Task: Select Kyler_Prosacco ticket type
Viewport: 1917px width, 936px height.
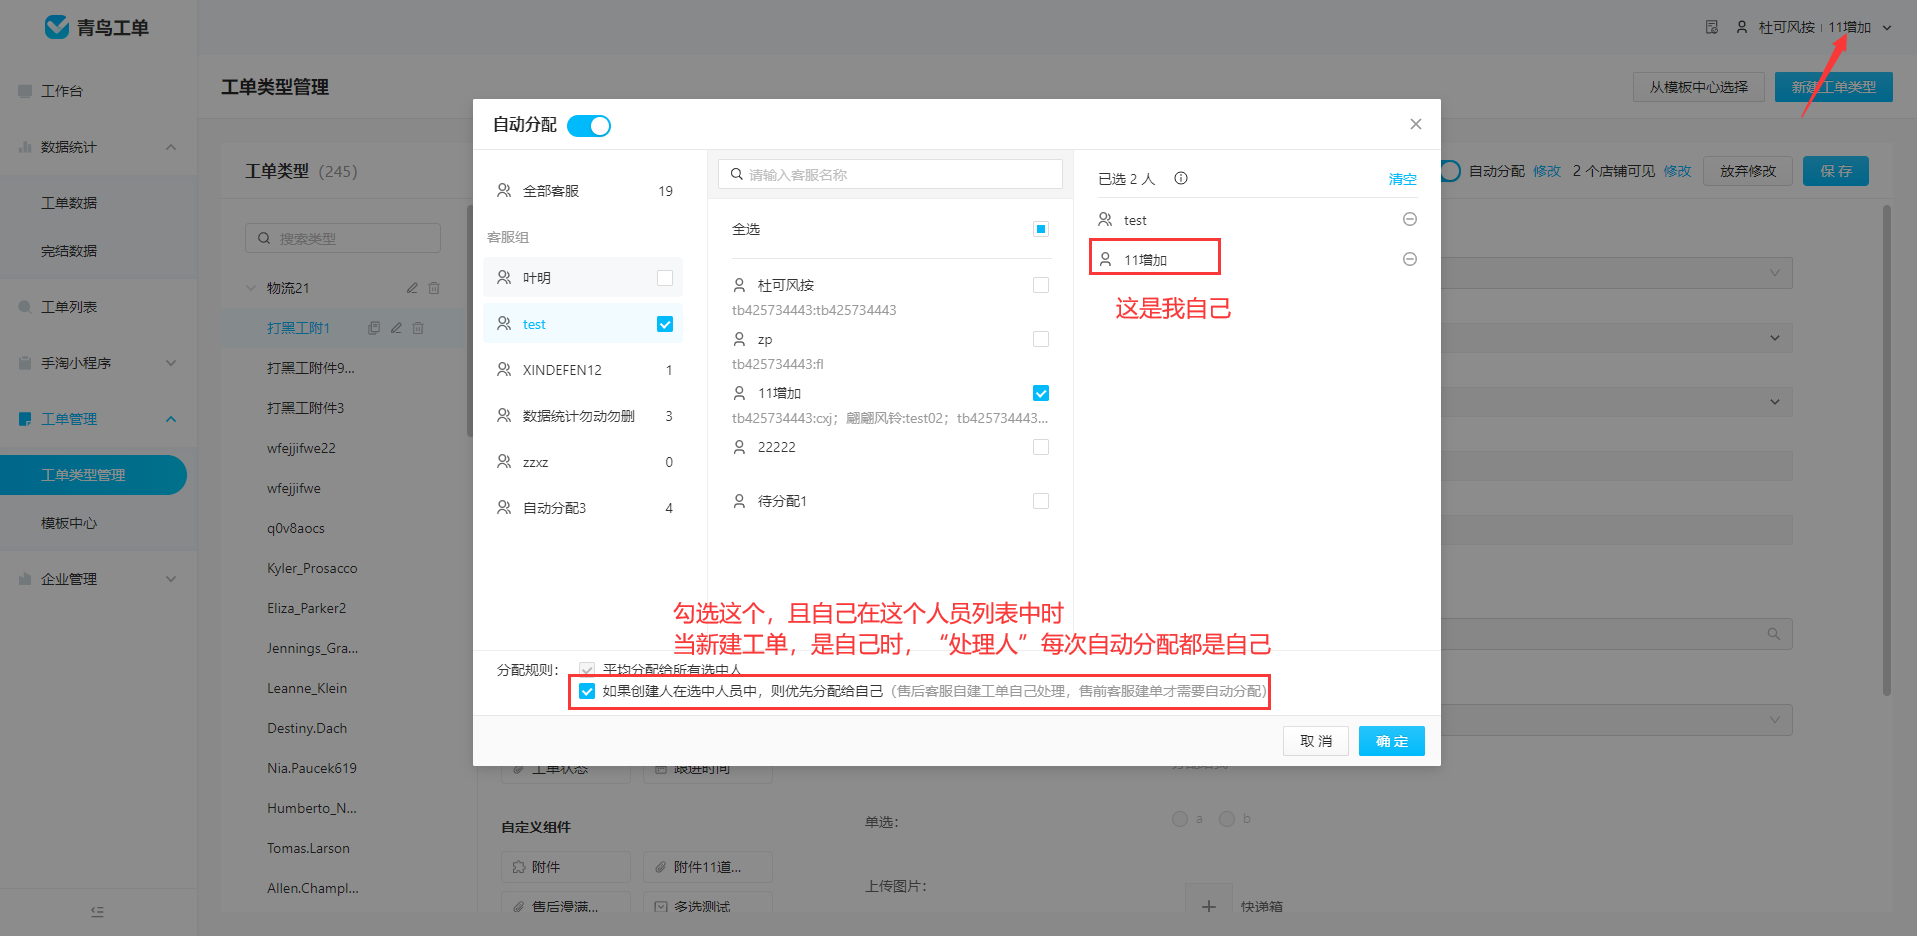Action: click(312, 568)
